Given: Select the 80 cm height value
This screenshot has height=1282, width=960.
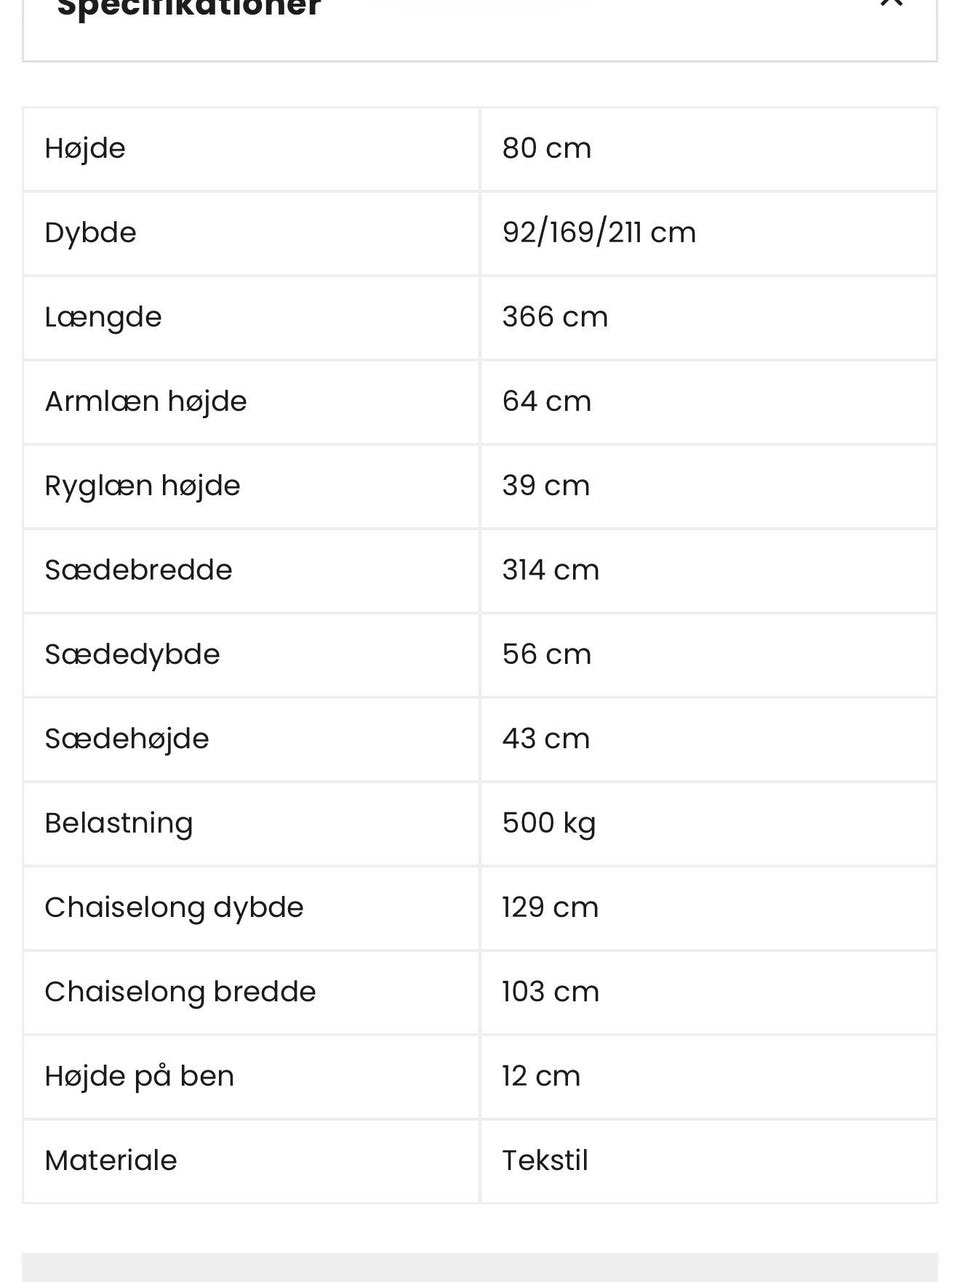Looking at the screenshot, I should coord(547,148).
